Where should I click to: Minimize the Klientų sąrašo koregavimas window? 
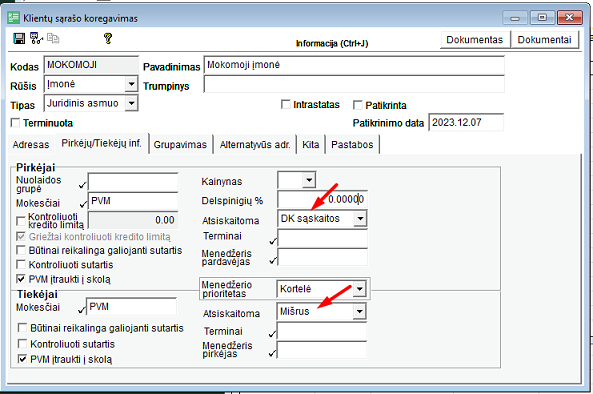[x=515, y=18]
